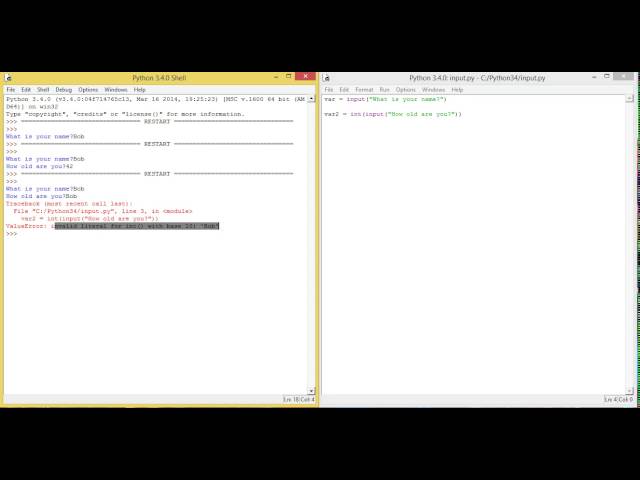Click the Python icon in input.py title bar
Screen dimensions: 640x480
[x=326, y=78]
